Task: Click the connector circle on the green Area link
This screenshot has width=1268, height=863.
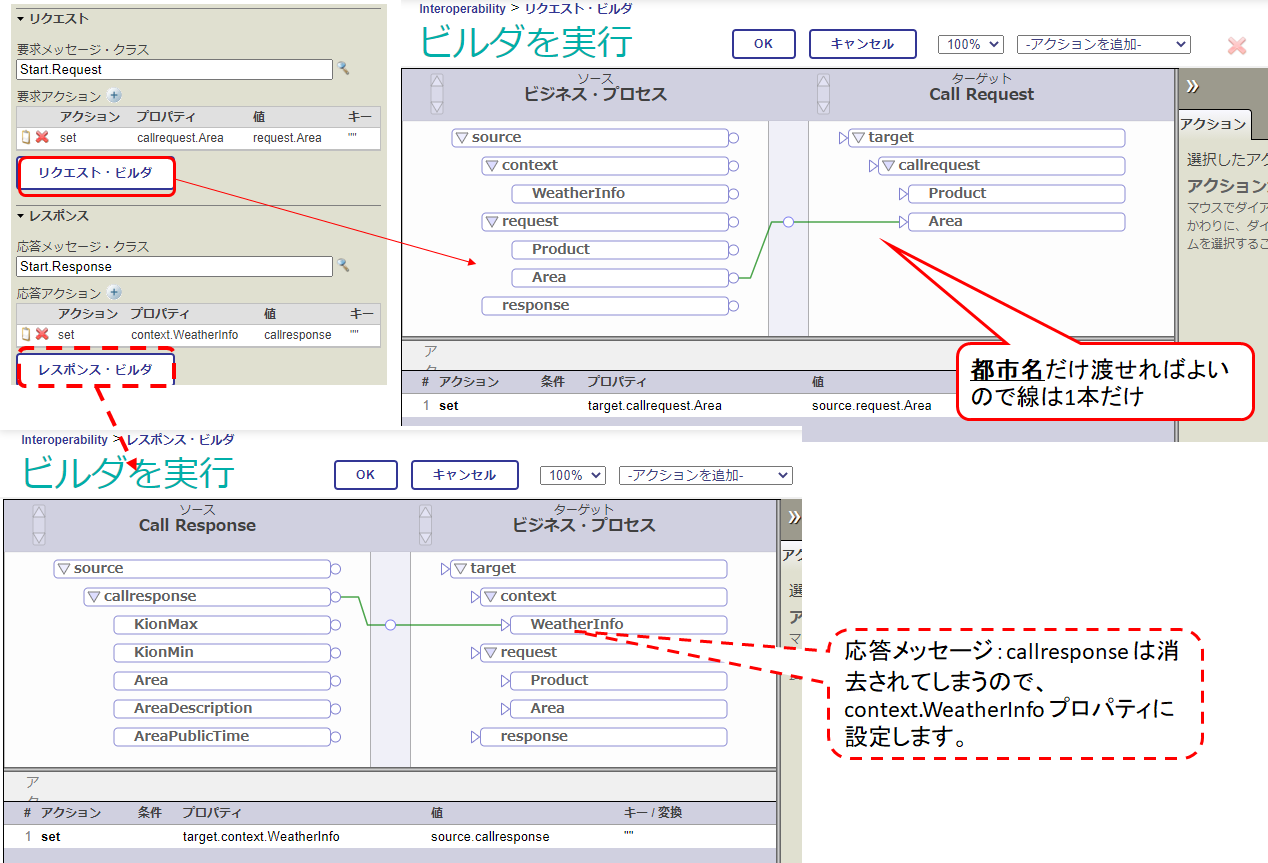Action: (788, 222)
